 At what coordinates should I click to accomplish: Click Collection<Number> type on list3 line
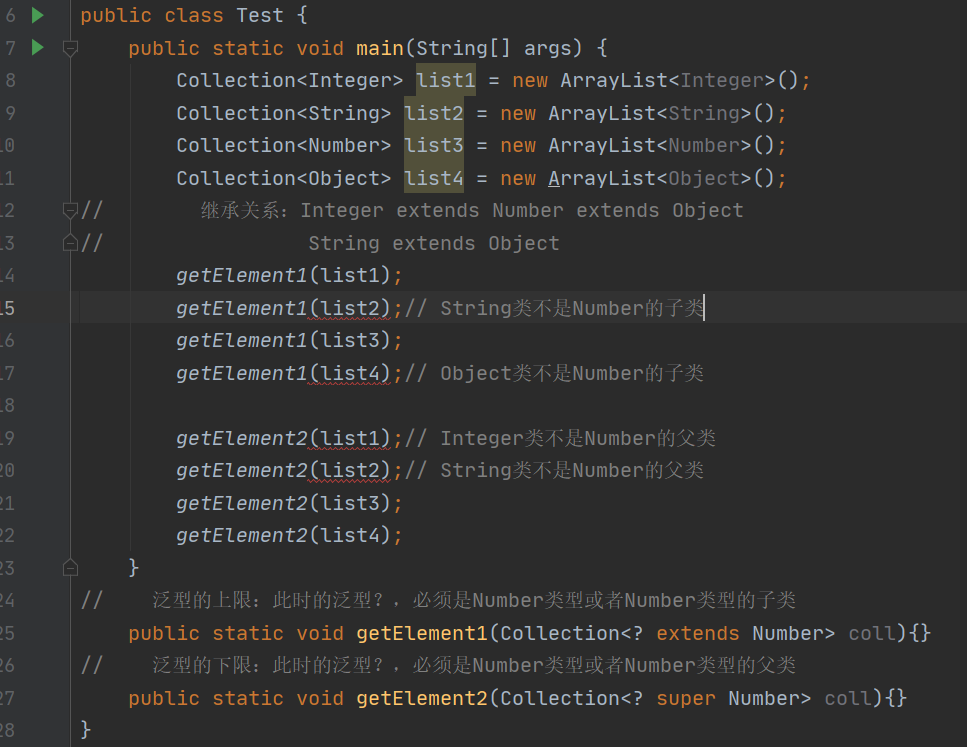pos(283,146)
